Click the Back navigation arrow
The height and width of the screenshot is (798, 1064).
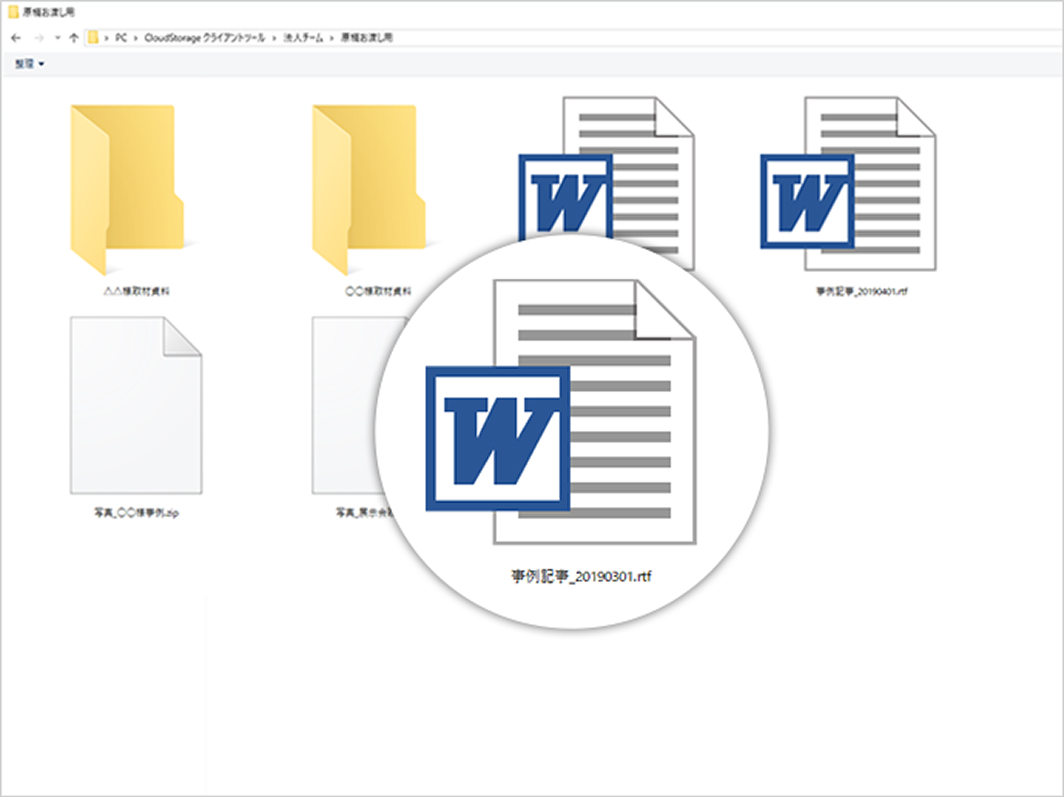coord(16,38)
